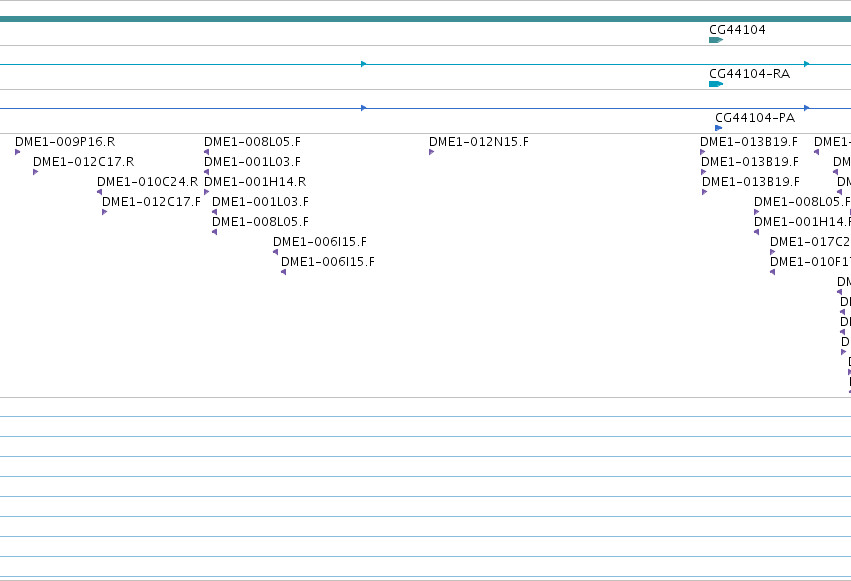This screenshot has height=581, width=851.
Task: Select the DME1-001H14.R feature label
Action: point(255,182)
